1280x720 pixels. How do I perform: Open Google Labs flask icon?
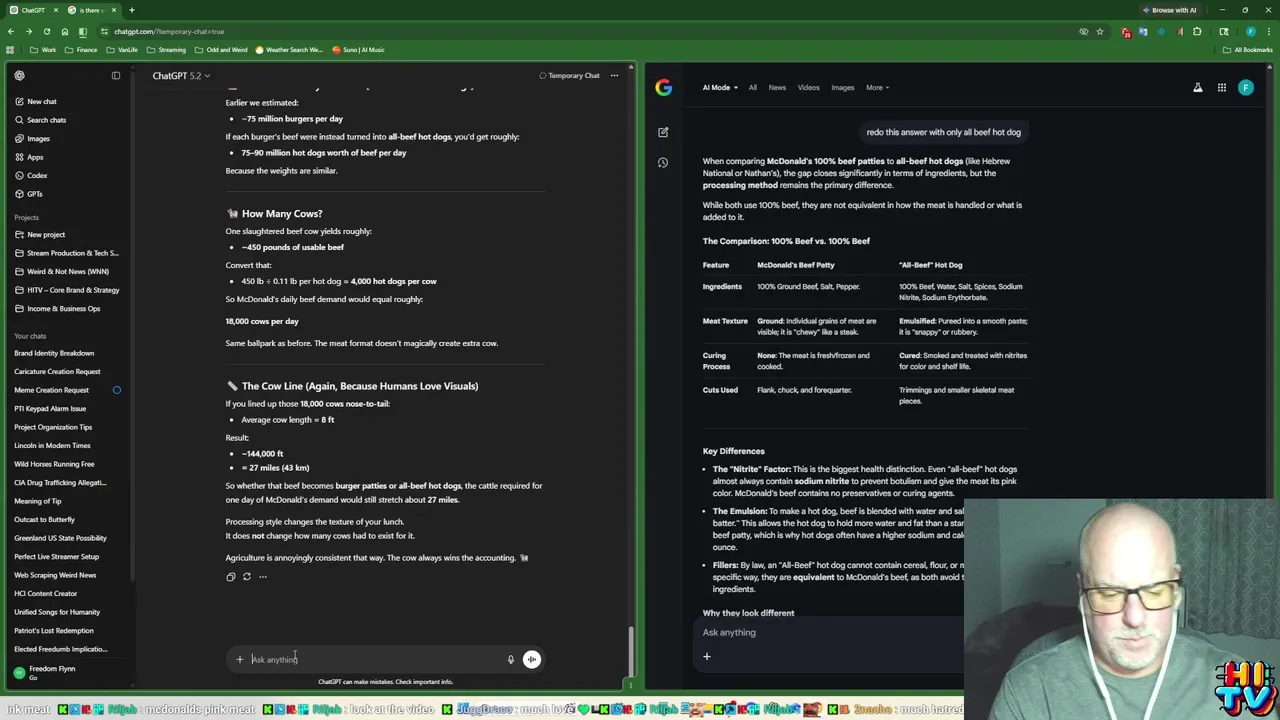tap(1197, 88)
